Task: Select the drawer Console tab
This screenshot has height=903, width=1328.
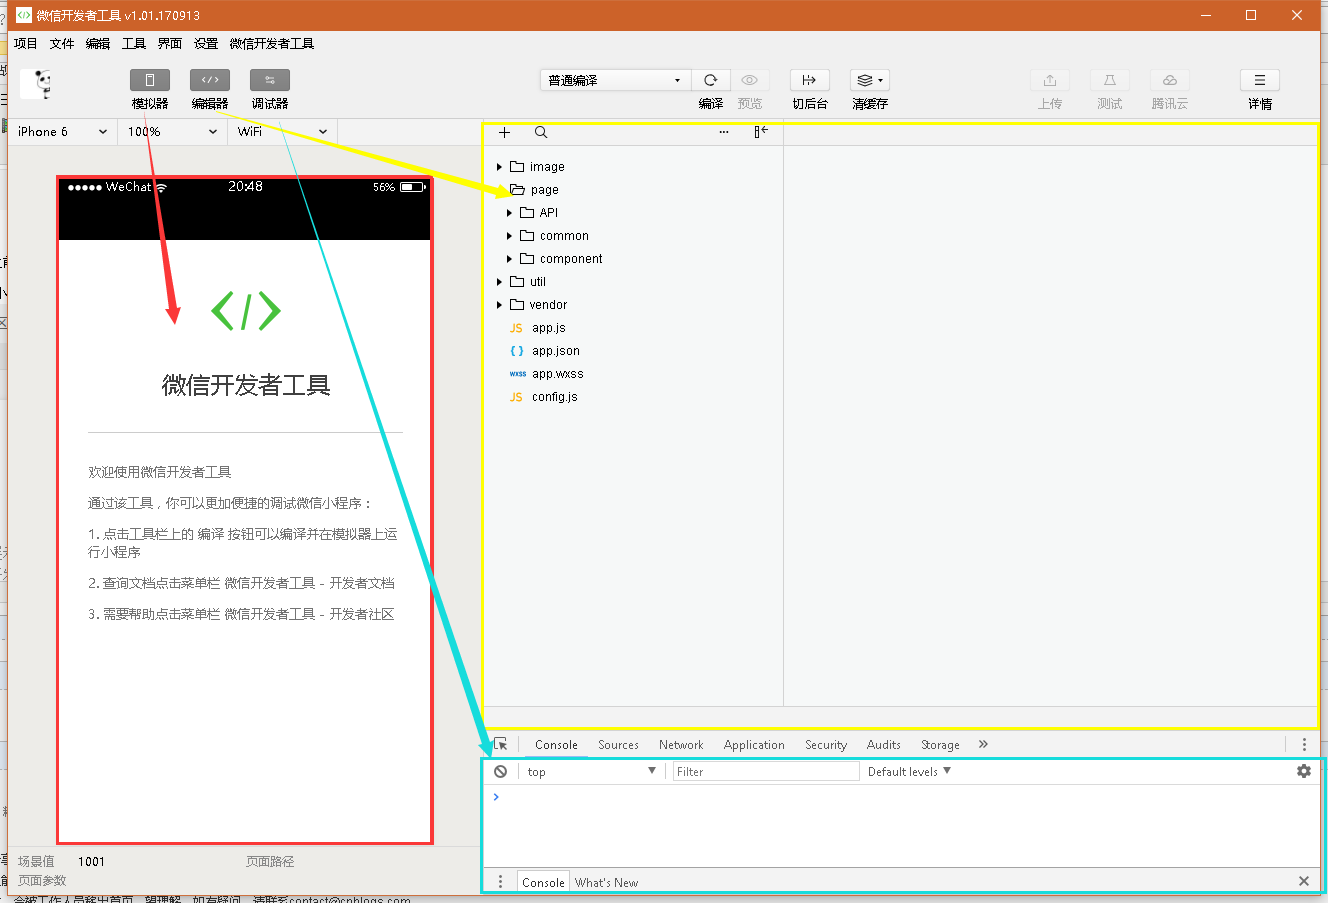Action: pyautogui.click(x=543, y=882)
